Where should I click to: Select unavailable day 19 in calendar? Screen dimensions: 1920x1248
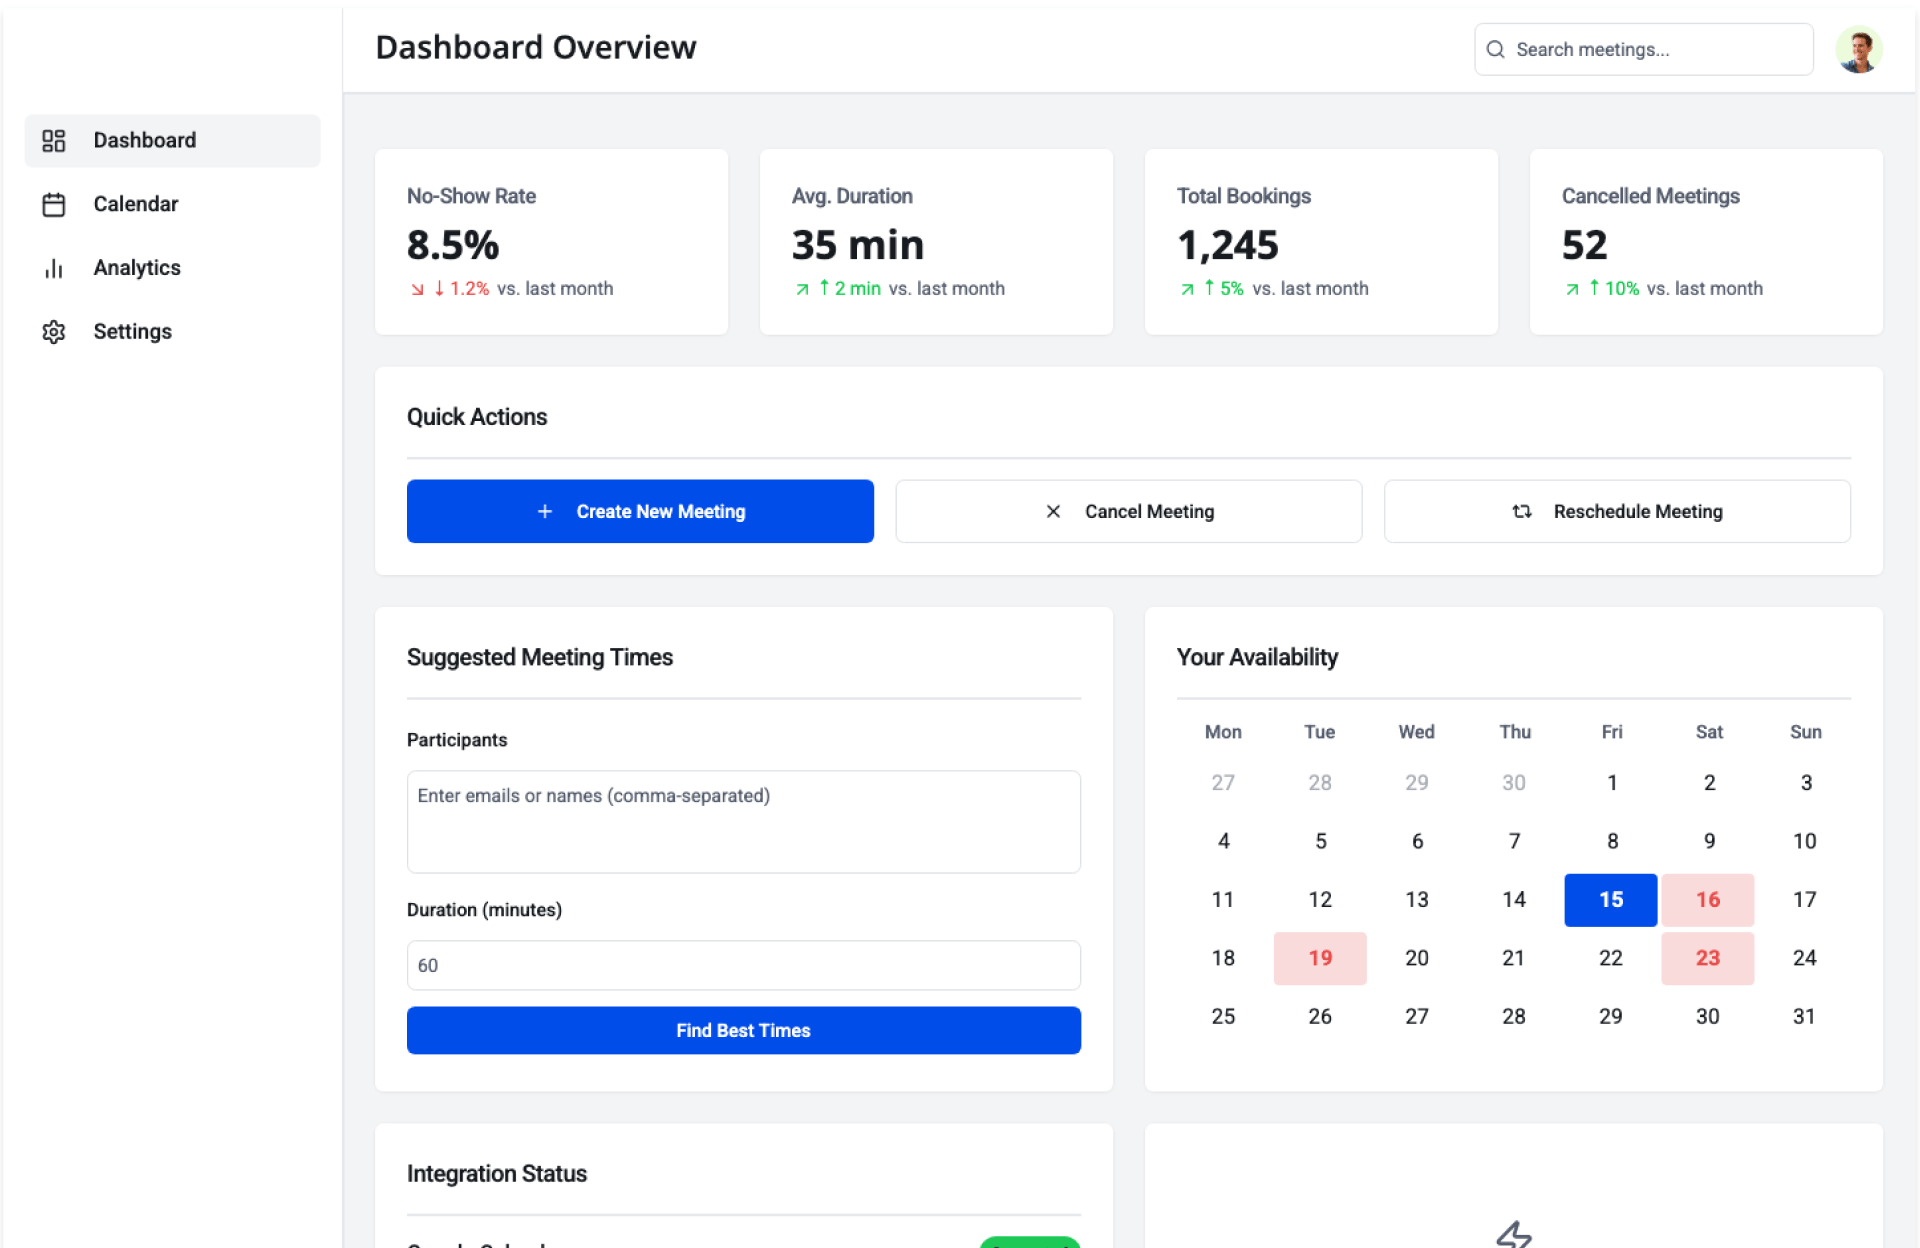1319,959
